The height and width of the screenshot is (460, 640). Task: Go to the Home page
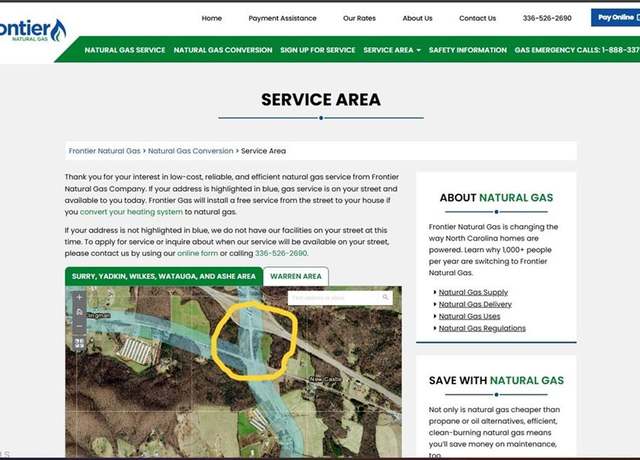click(x=212, y=18)
